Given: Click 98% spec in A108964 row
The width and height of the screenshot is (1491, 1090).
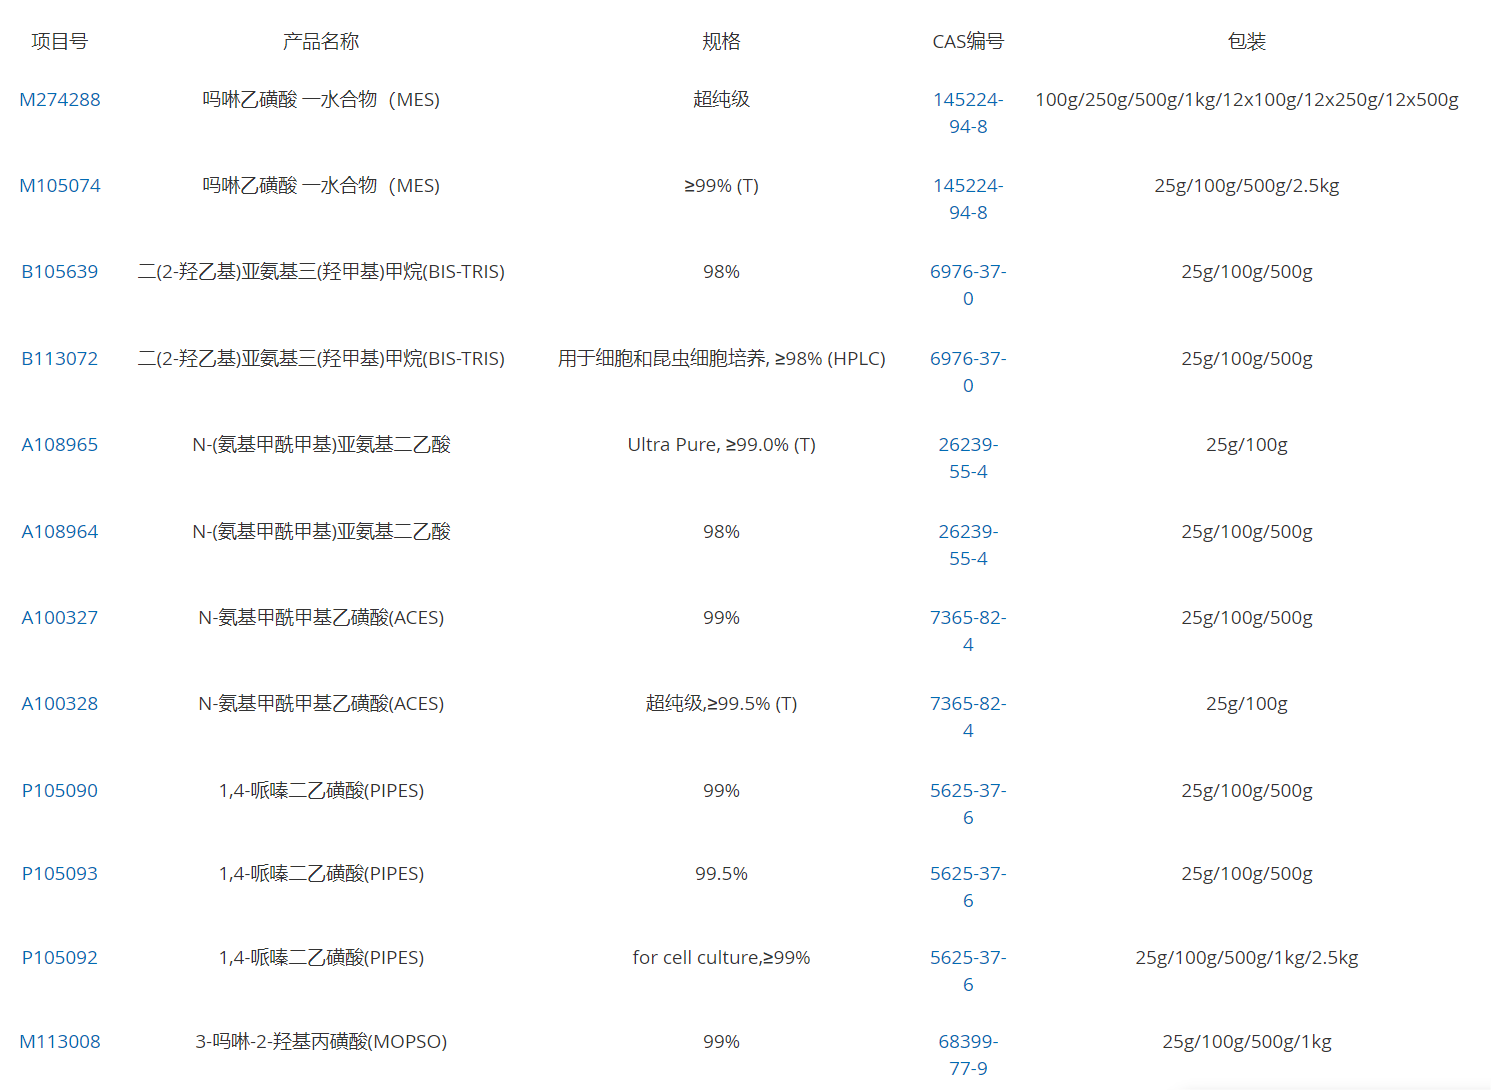Looking at the screenshot, I should click(721, 532).
